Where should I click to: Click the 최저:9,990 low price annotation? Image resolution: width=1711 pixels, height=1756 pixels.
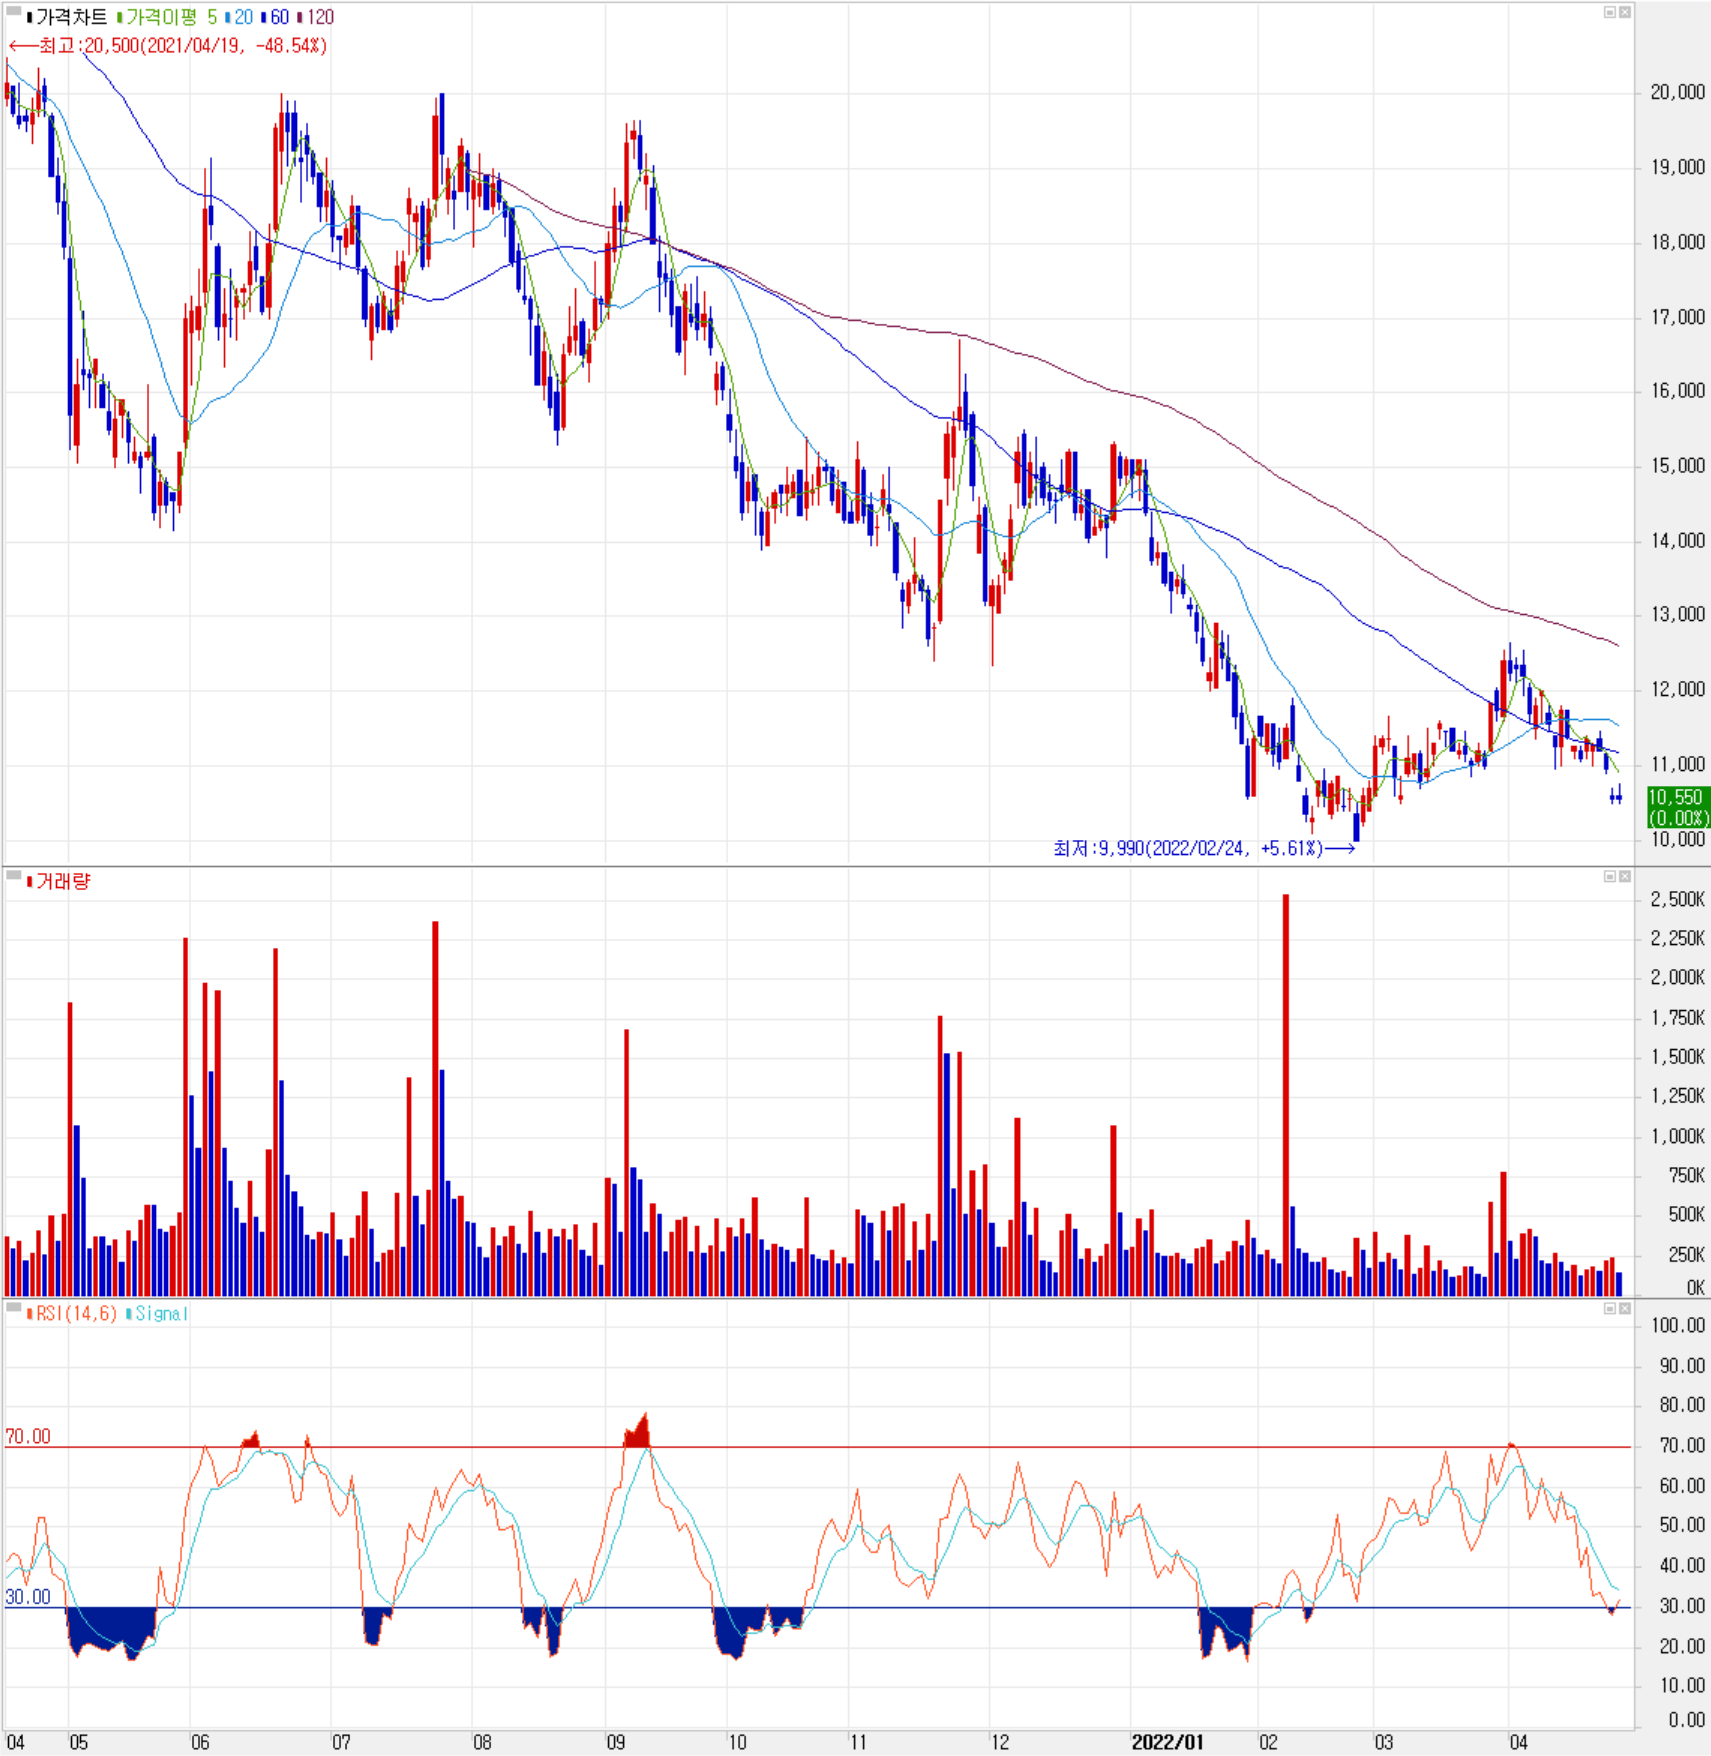tap(1204, 848)
